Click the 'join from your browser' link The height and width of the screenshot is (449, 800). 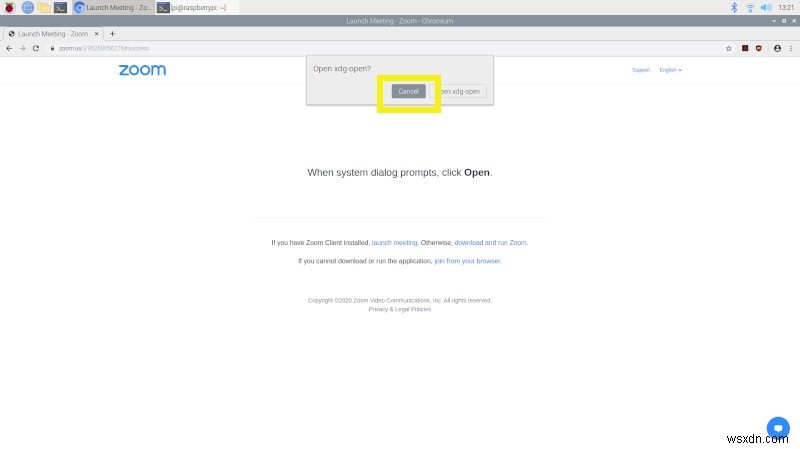click(x=467, y=261)
